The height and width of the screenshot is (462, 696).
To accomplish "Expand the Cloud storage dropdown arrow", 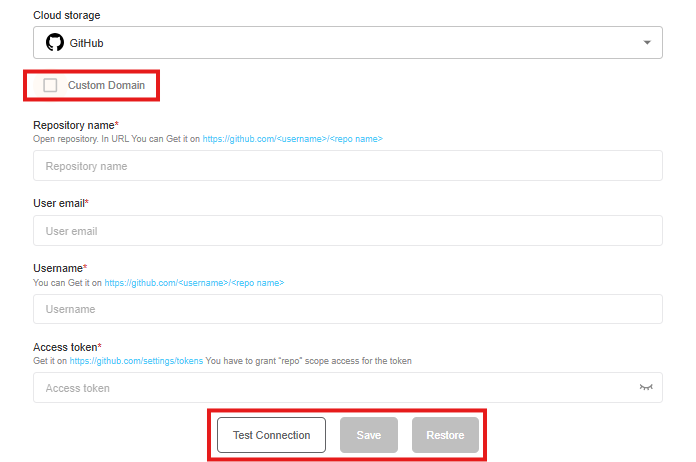I will pos(647,43).
